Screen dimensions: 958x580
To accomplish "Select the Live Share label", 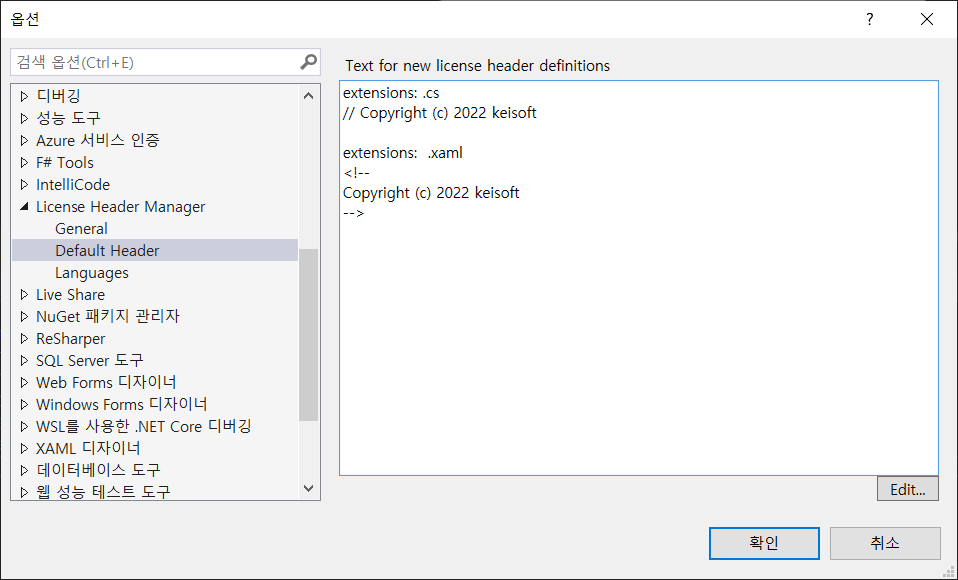I will [70, 294].
